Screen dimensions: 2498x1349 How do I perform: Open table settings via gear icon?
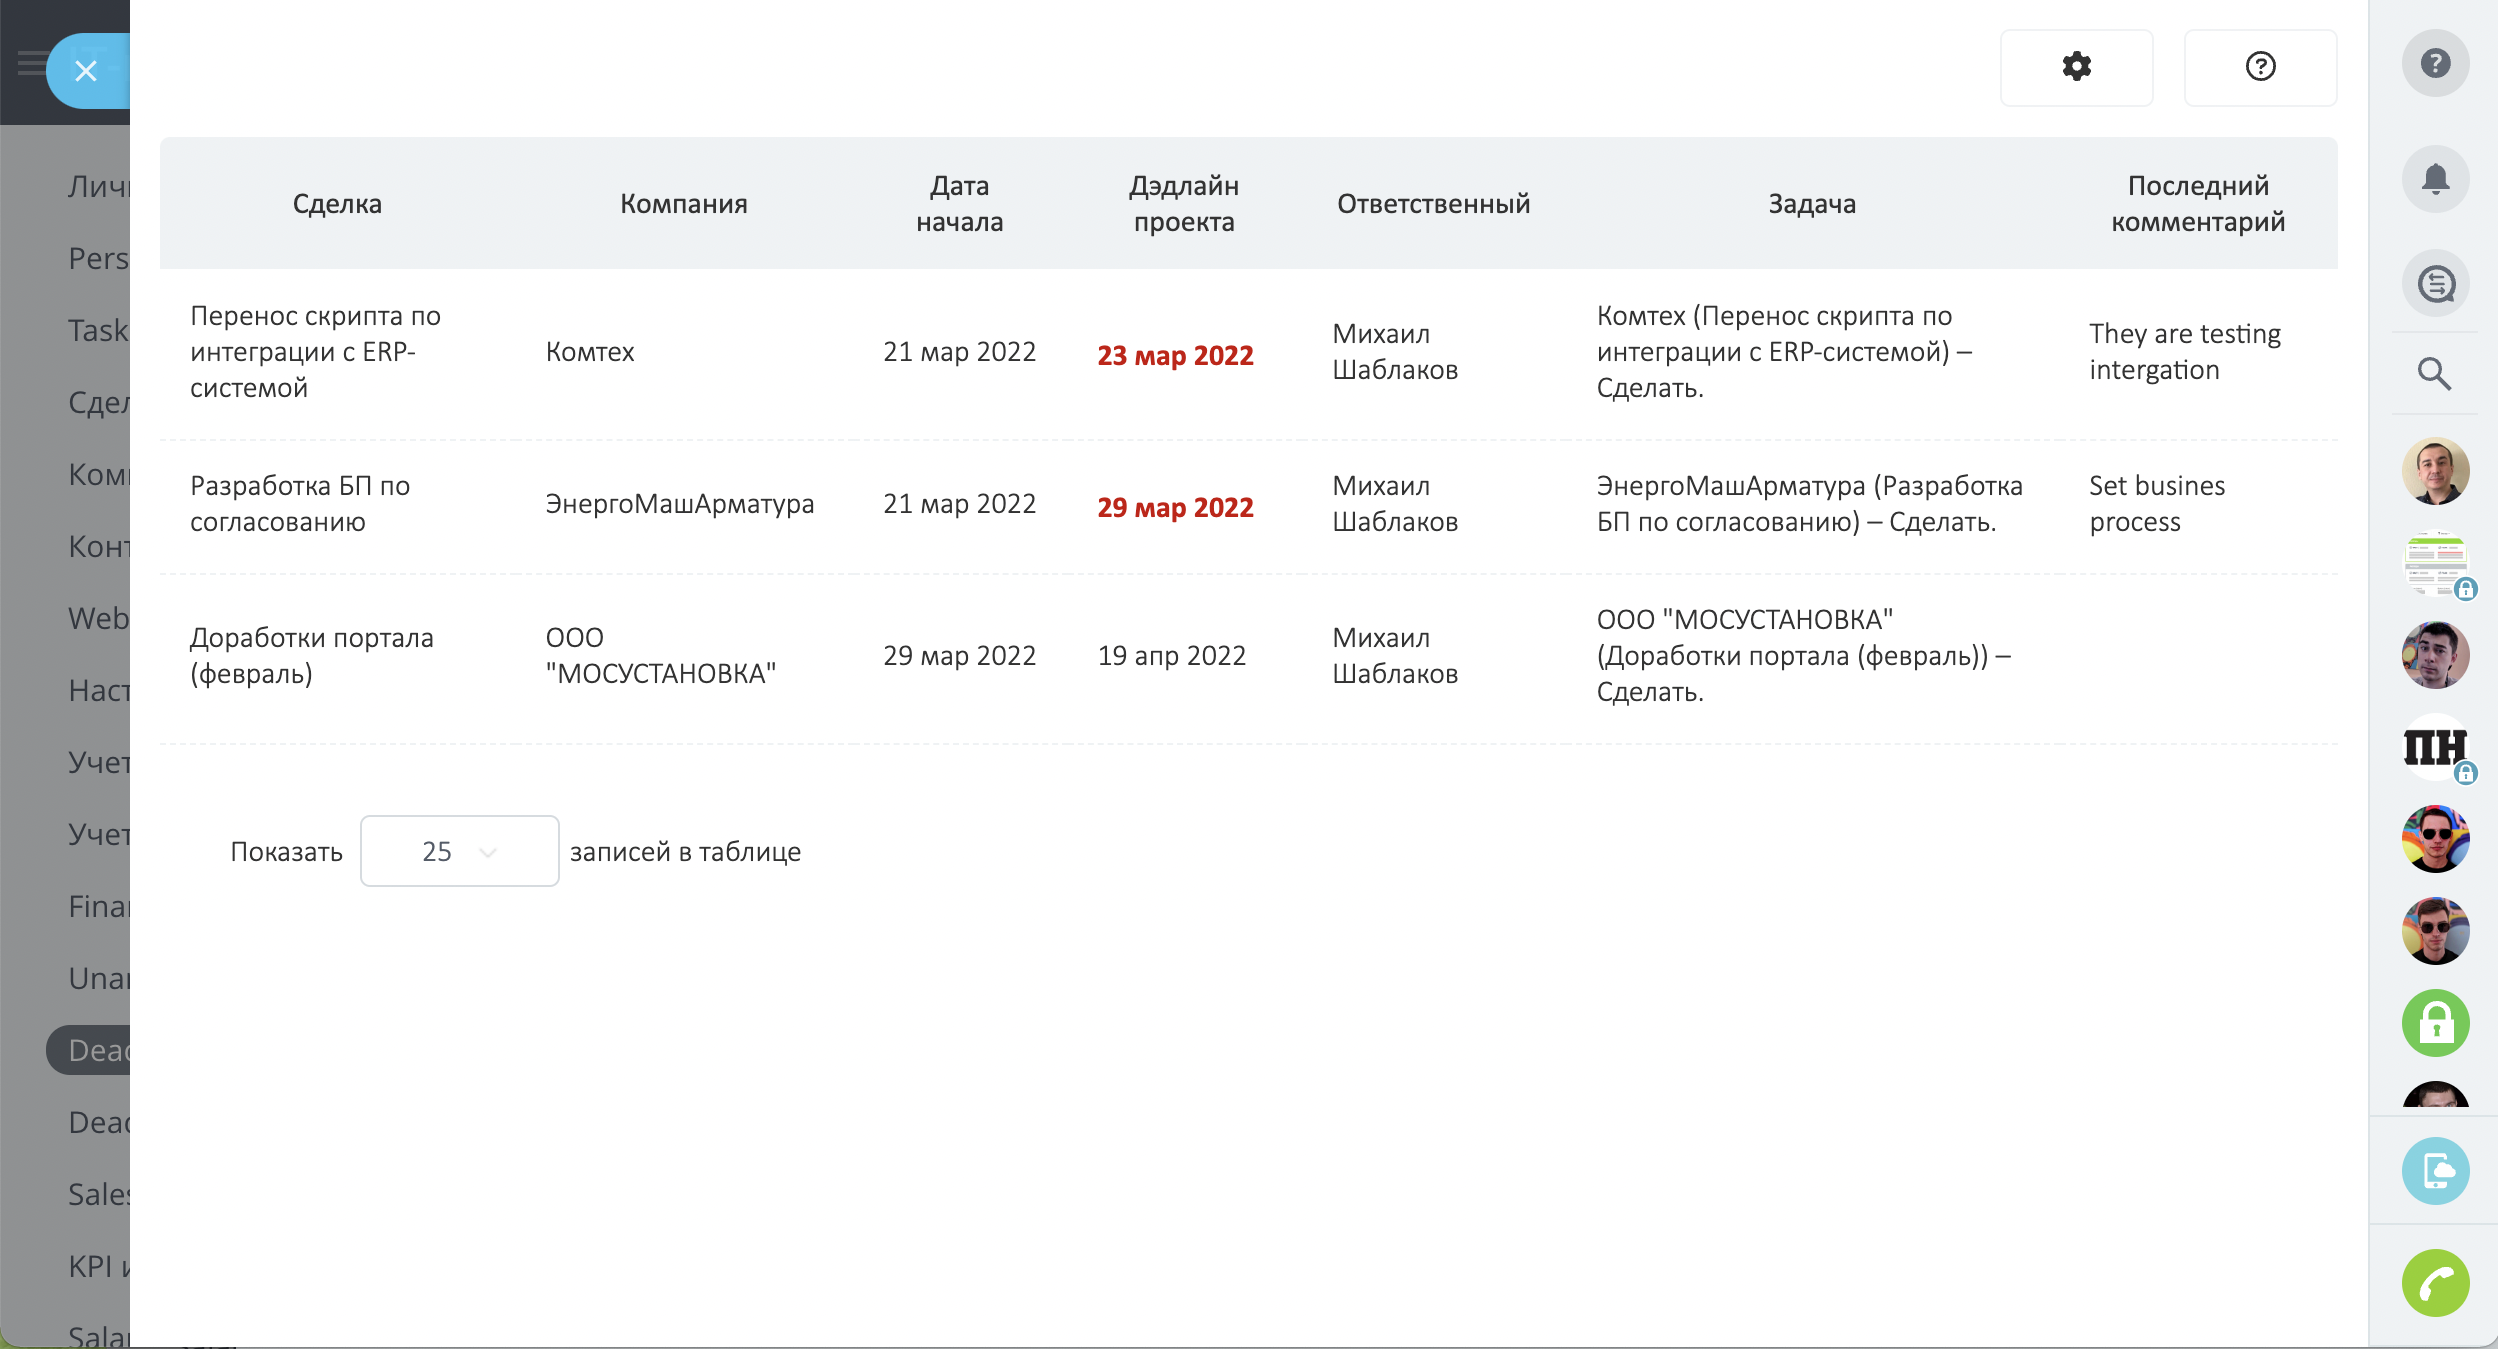(2076, 67)
